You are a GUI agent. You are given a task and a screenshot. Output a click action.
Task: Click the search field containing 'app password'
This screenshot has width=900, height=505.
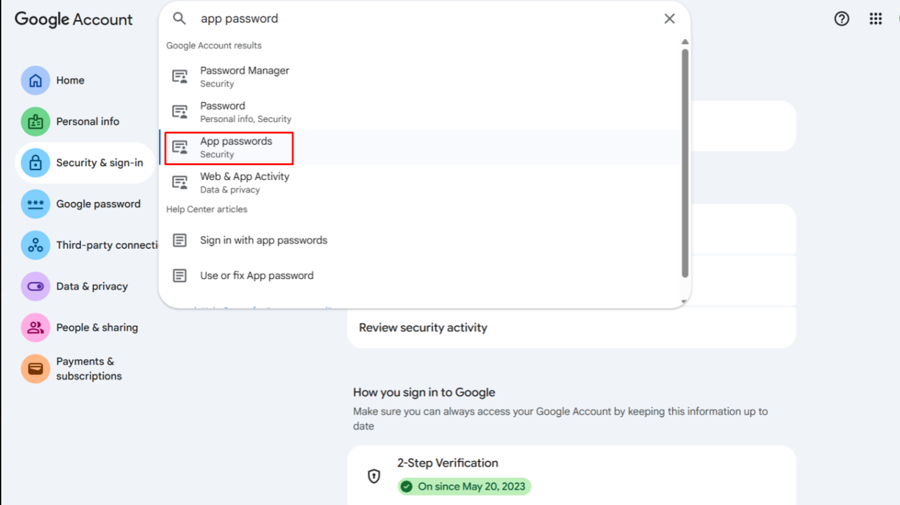(x=420, y=19)
